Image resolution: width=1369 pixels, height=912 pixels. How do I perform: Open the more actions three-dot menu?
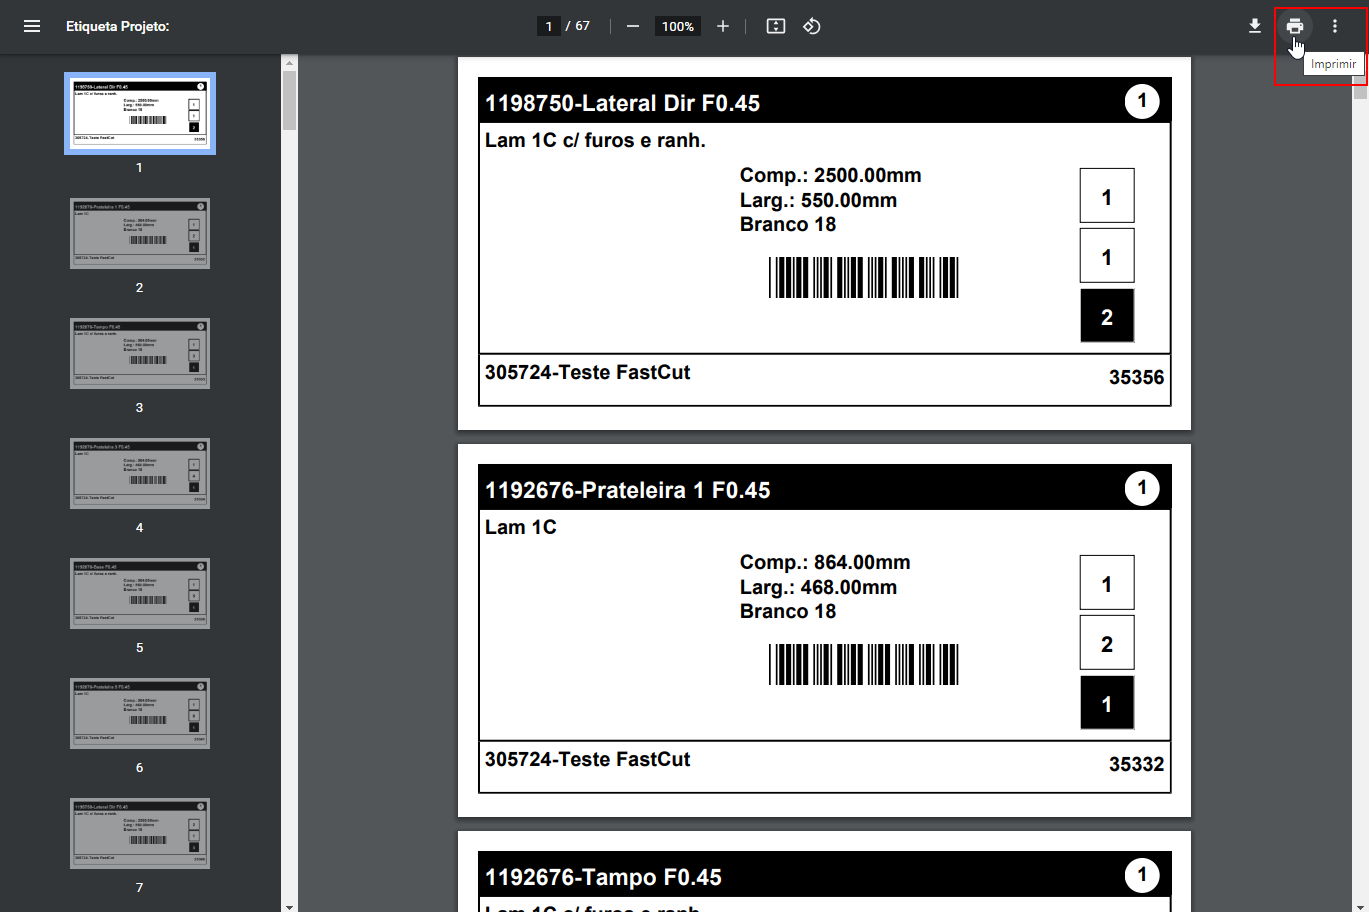pos(1335,26)
